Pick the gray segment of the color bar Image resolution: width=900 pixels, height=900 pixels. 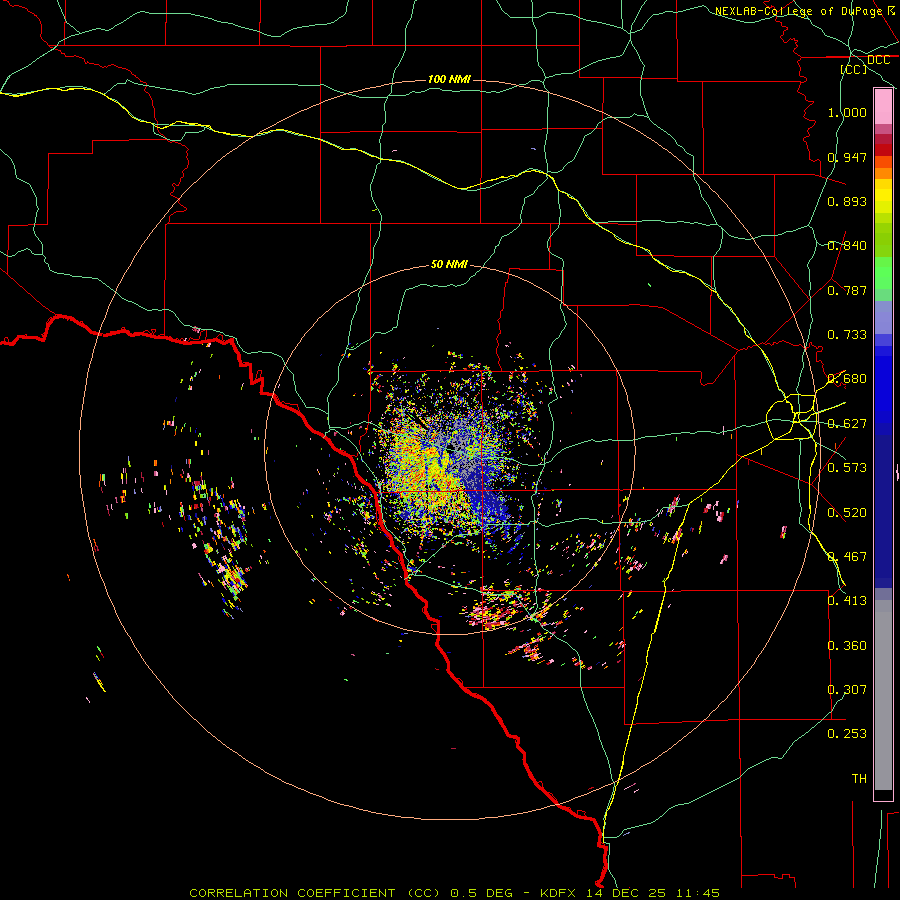coord(883,695)
